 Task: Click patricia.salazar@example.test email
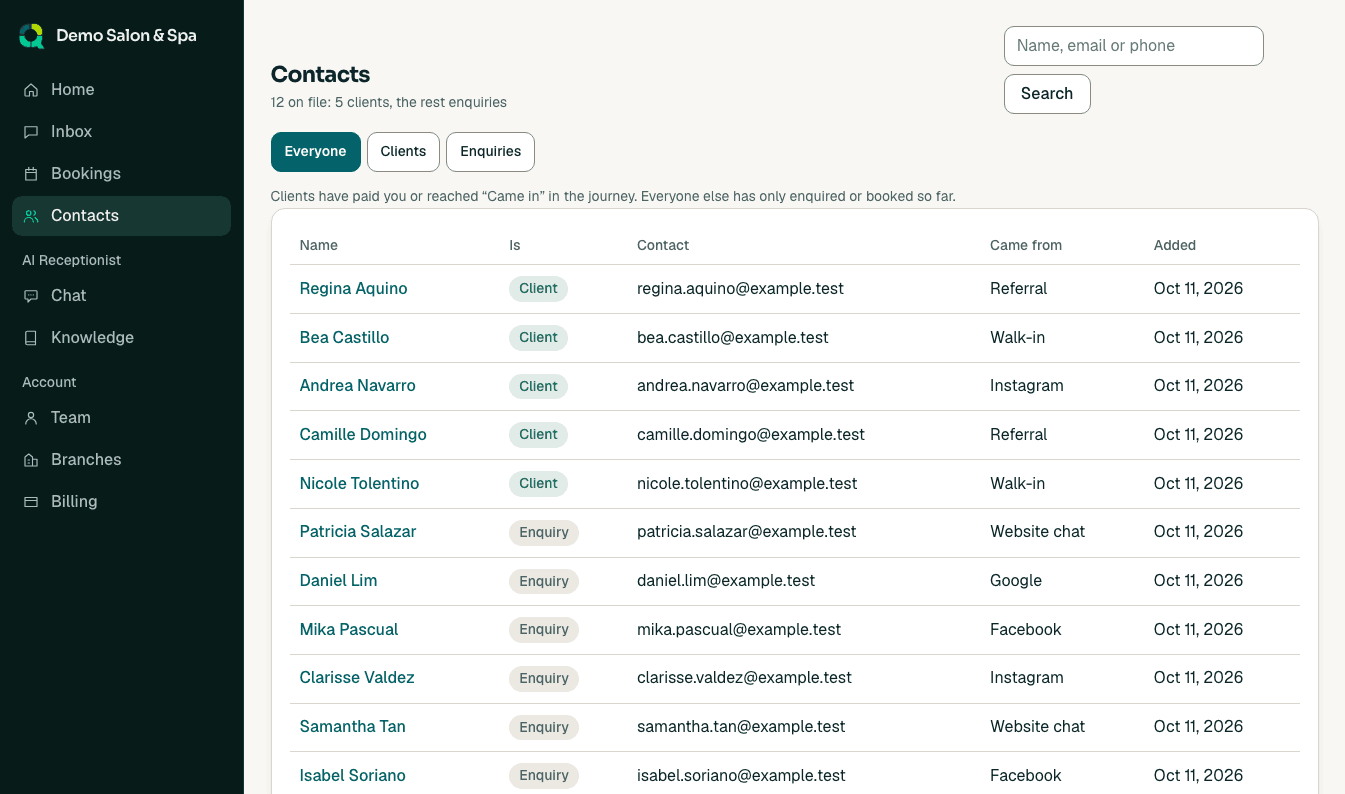[x=747, y=532]
